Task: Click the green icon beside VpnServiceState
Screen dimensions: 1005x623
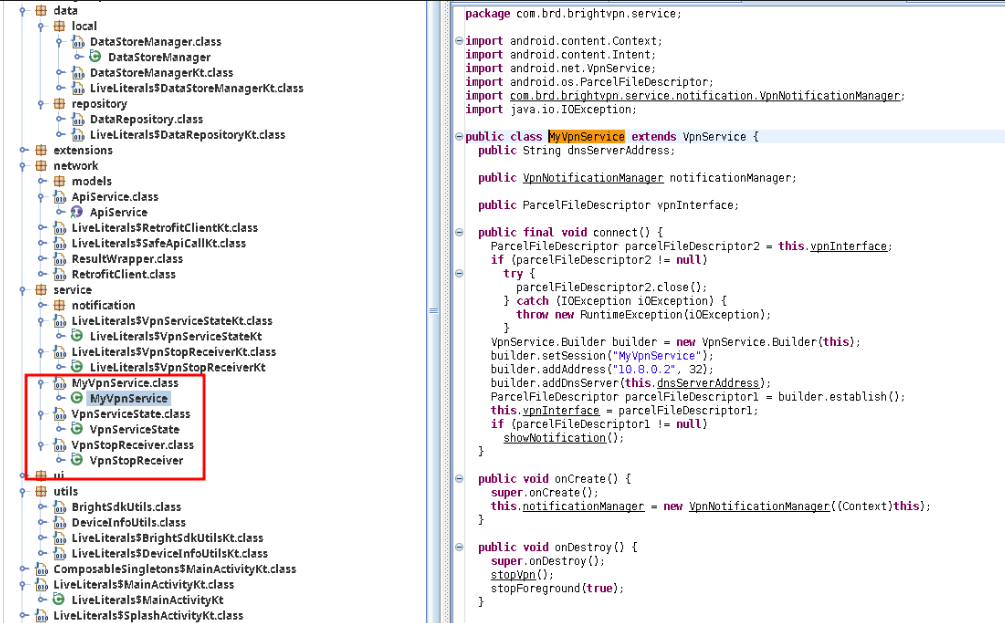Action: coord(77,429)
